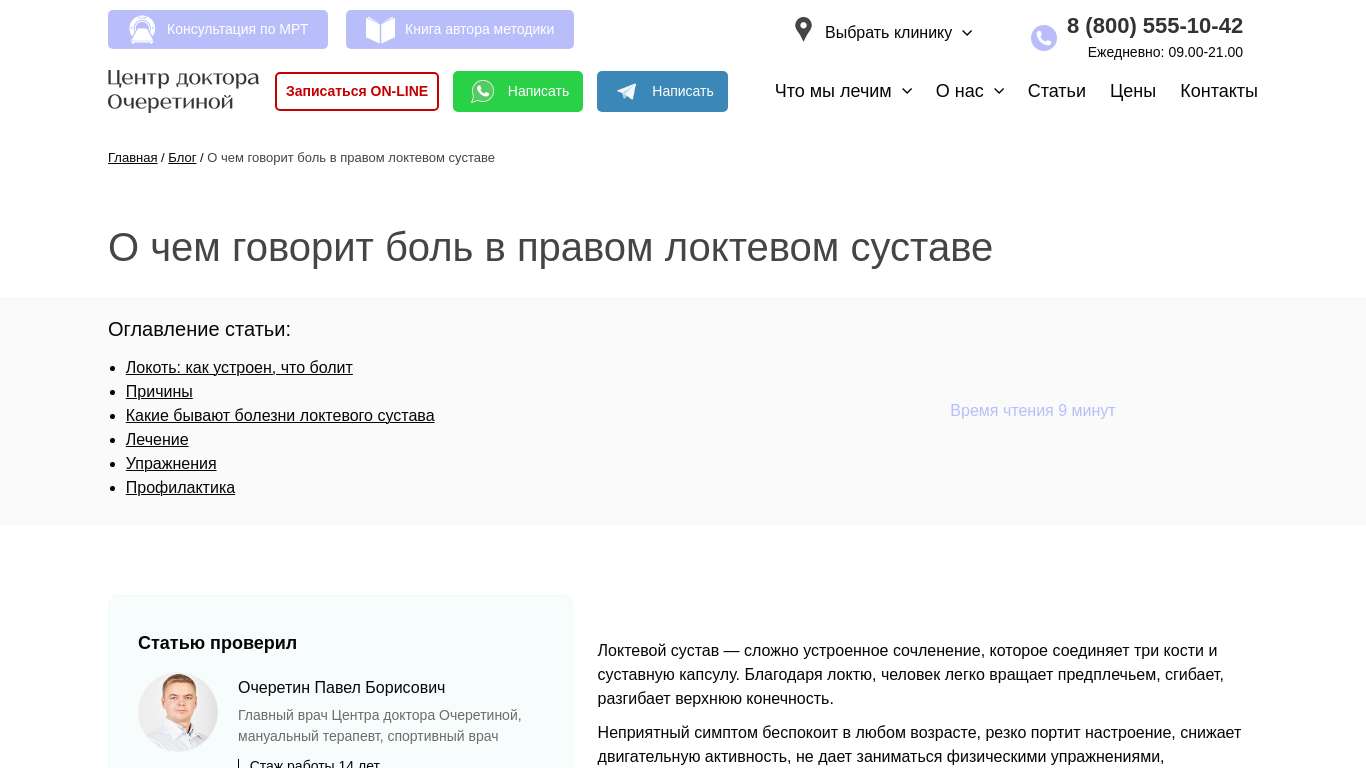Follow the Блог breadcrumb link
Viewport: 1366px width, 768px height.
point(182,158)
